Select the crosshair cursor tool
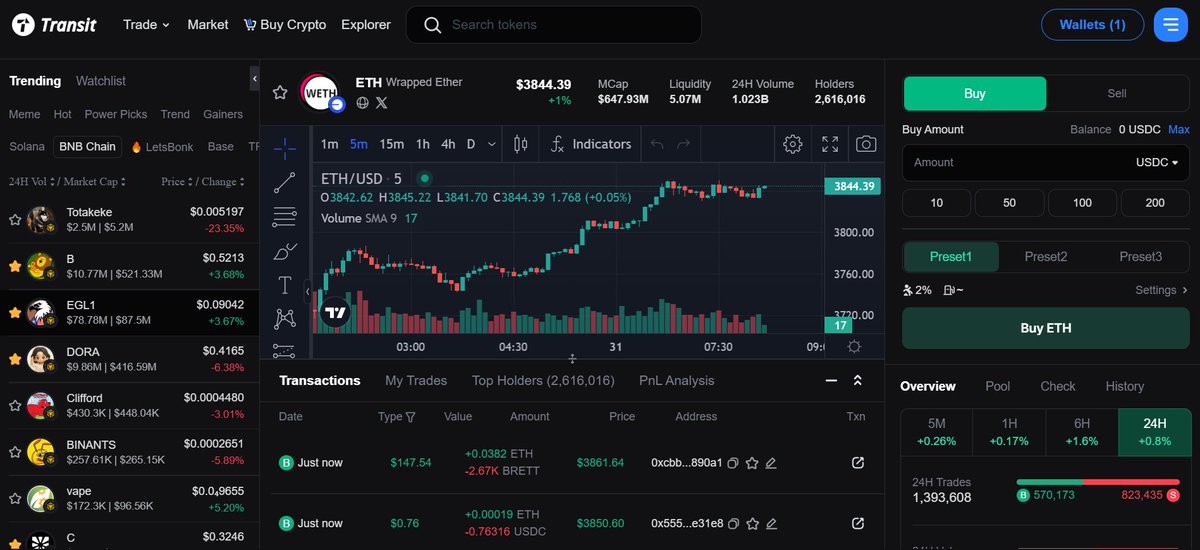1200x550 pixels. [x=285, y=148]
